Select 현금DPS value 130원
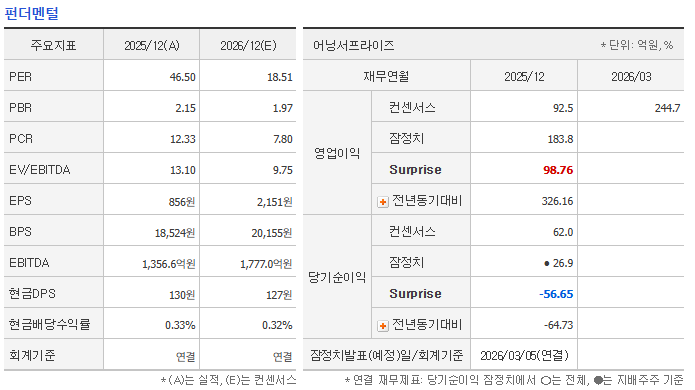Viewport: 695px width, 390px height. coord(182,295)
